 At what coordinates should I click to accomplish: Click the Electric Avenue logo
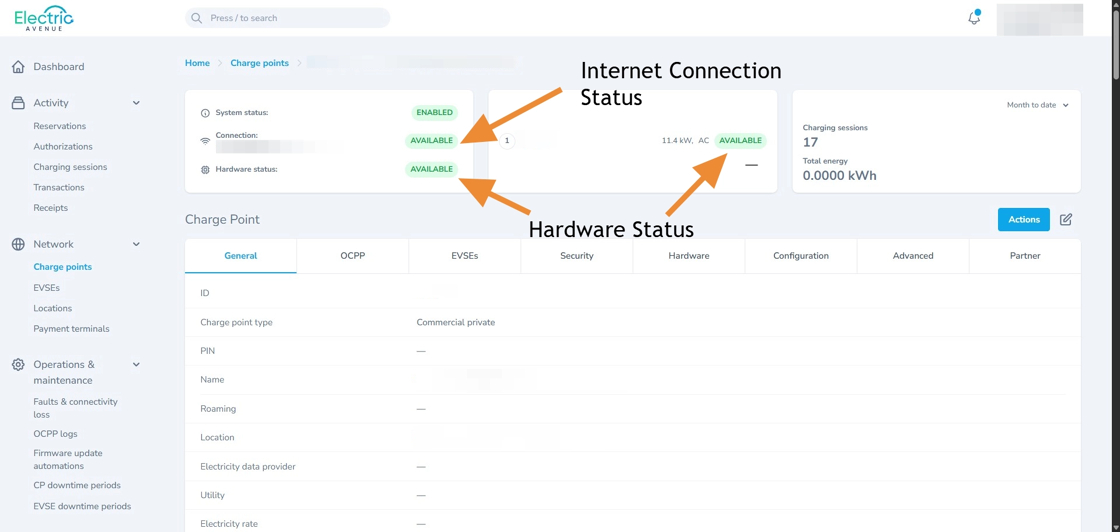point(44,18)
